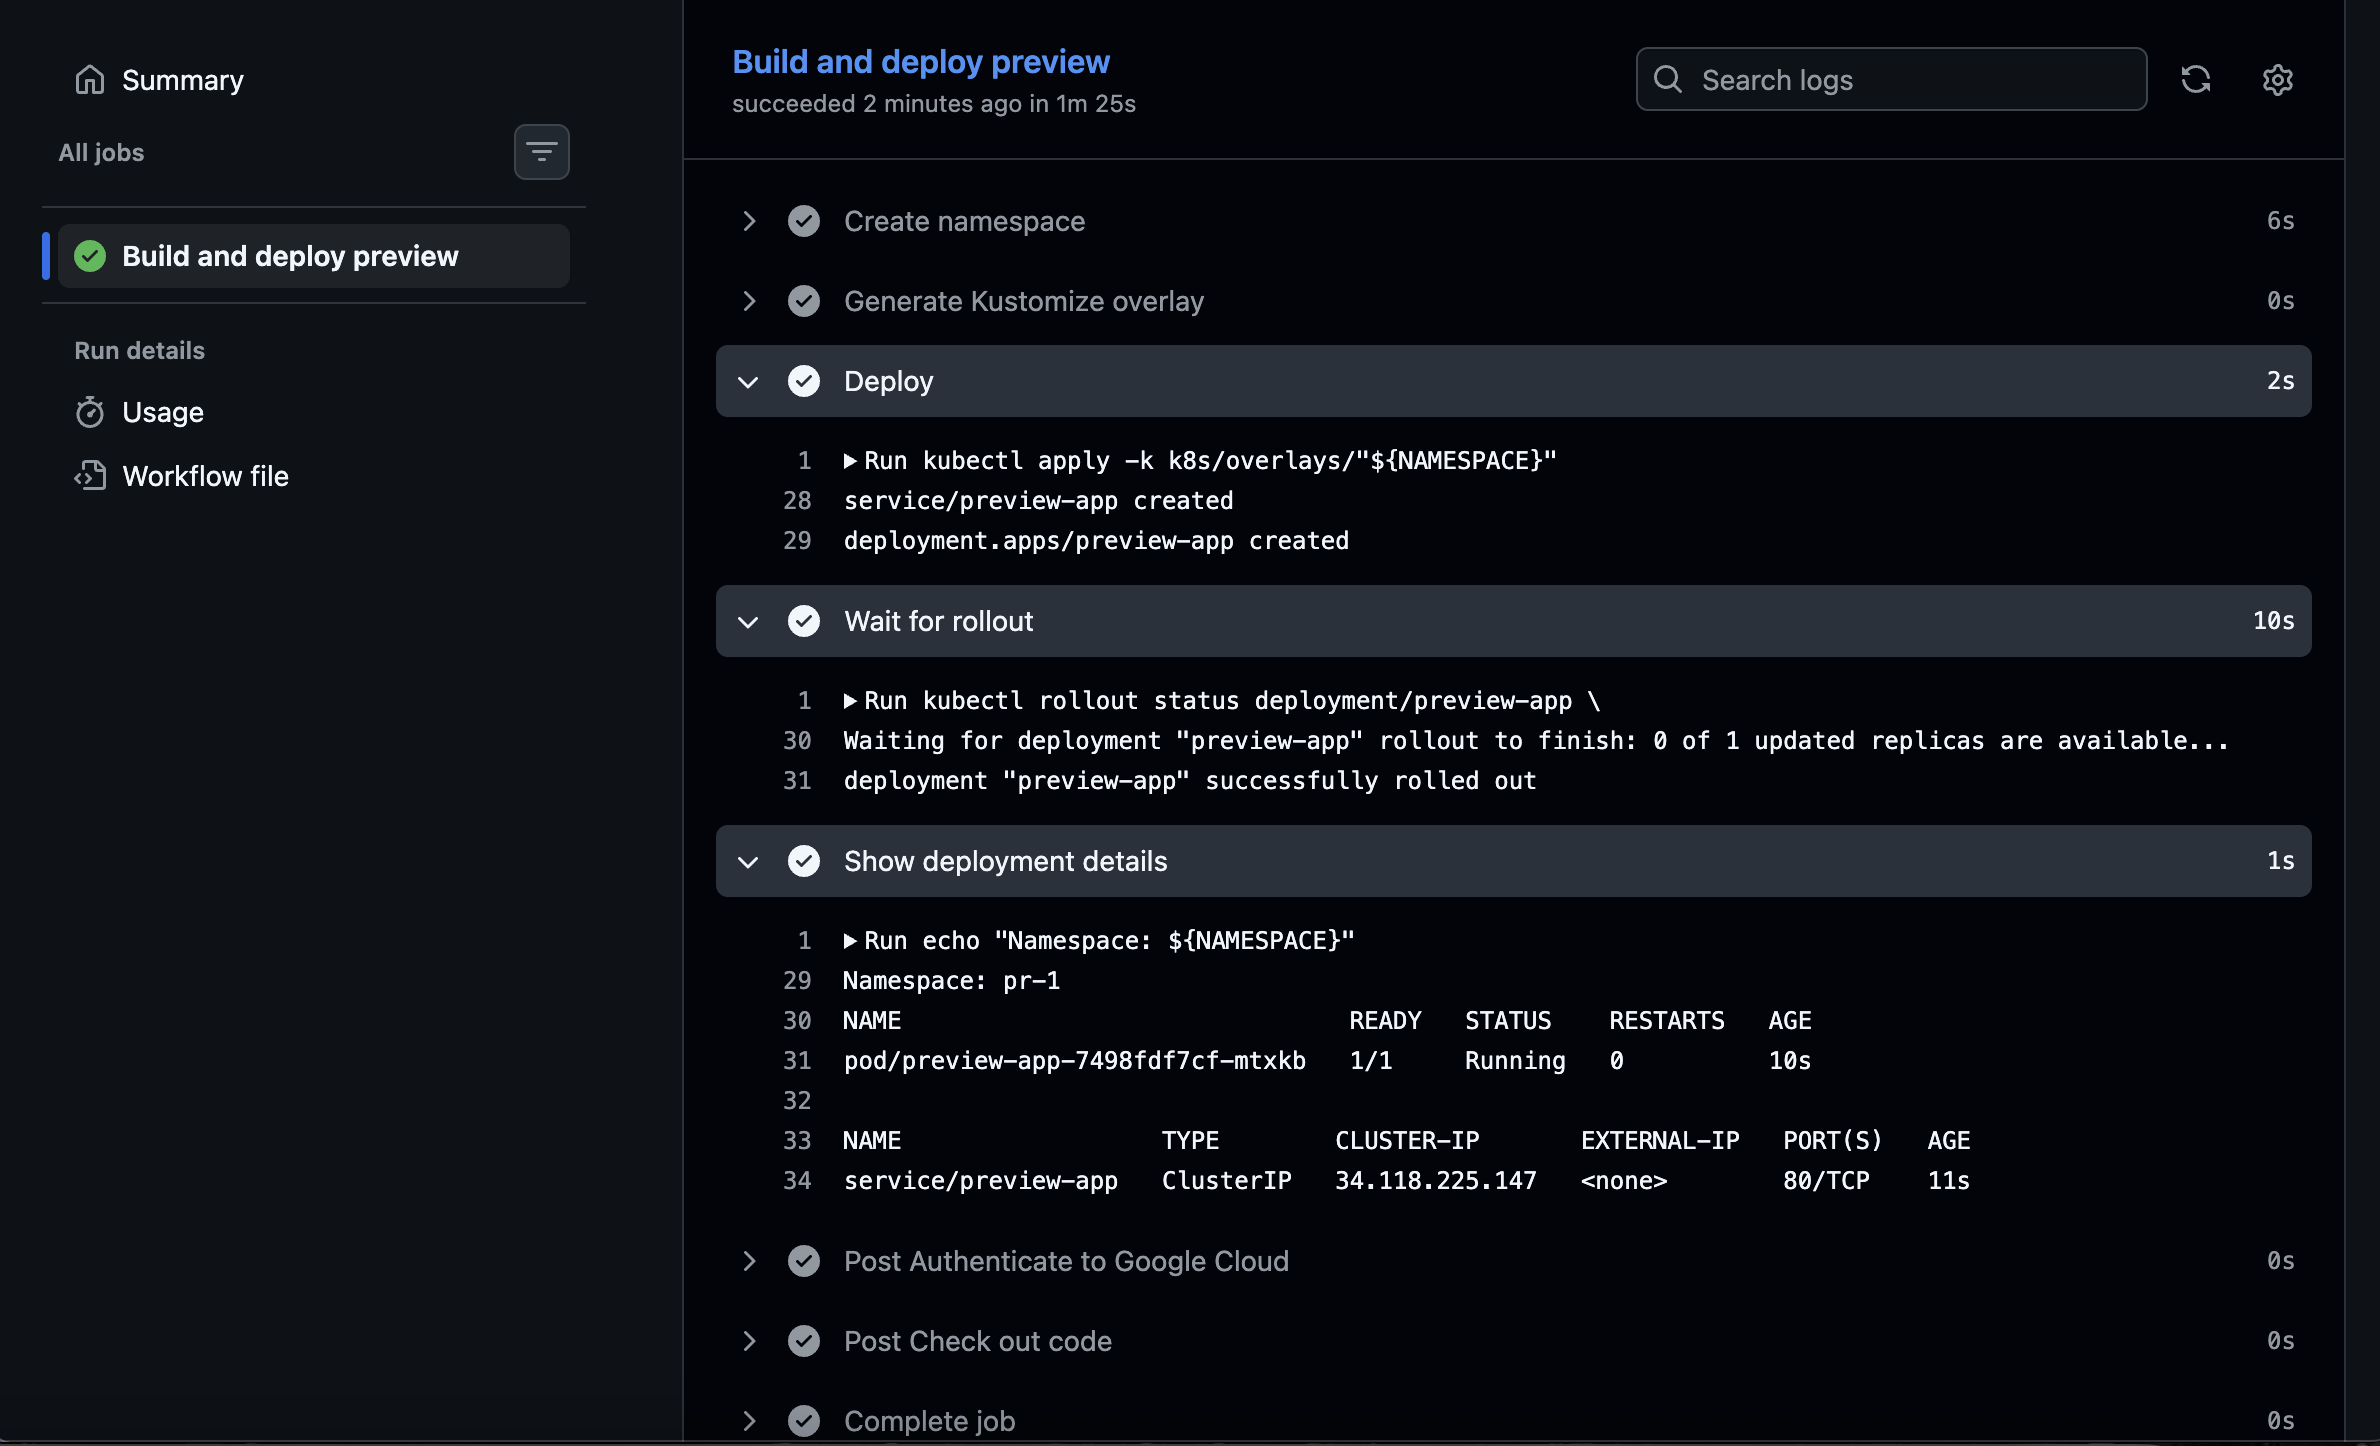The height and width of the screenshot is (1446, 2380).
Task: Go to Summary in the sidebar
Action: (183, 80)
